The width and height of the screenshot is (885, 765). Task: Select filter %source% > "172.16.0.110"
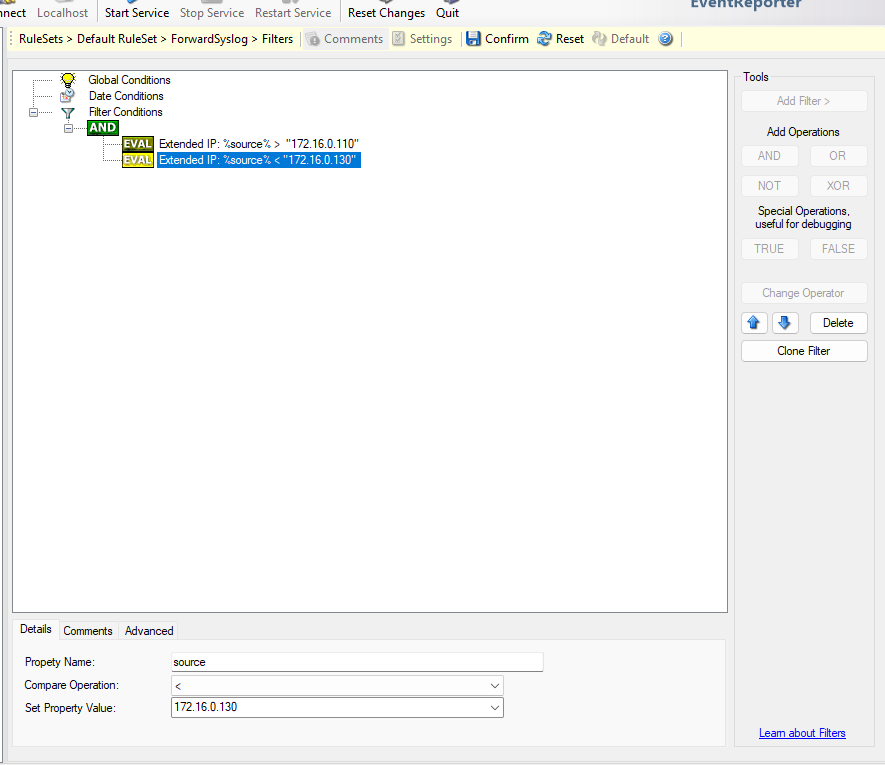(x=259, y=144)
